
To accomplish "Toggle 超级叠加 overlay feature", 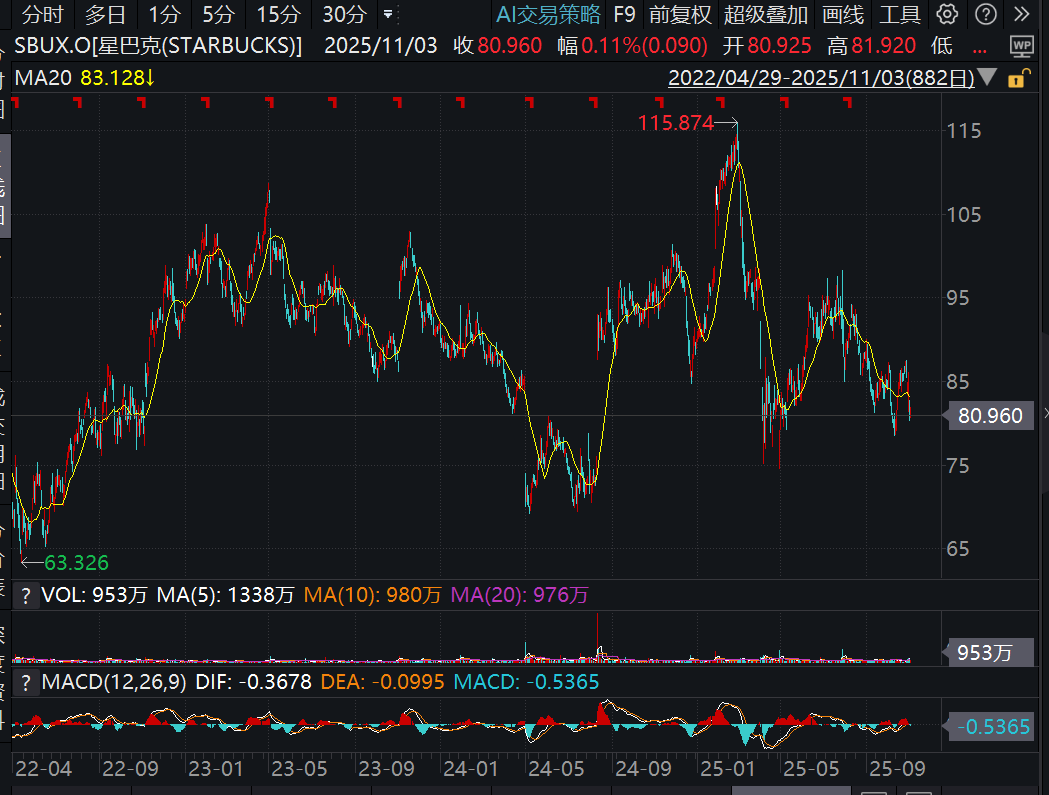I will click(x=766, y=14).
